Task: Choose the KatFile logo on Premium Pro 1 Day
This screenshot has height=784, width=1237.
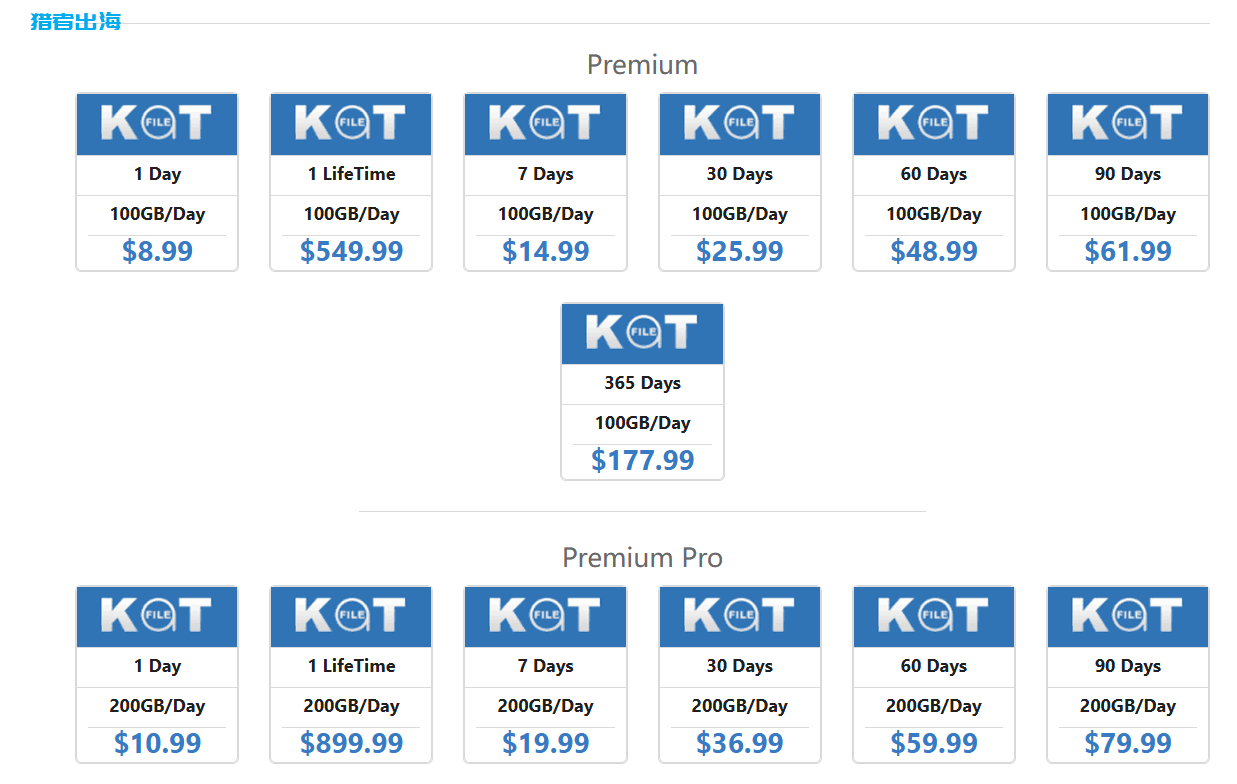Action: coord(157,617)
